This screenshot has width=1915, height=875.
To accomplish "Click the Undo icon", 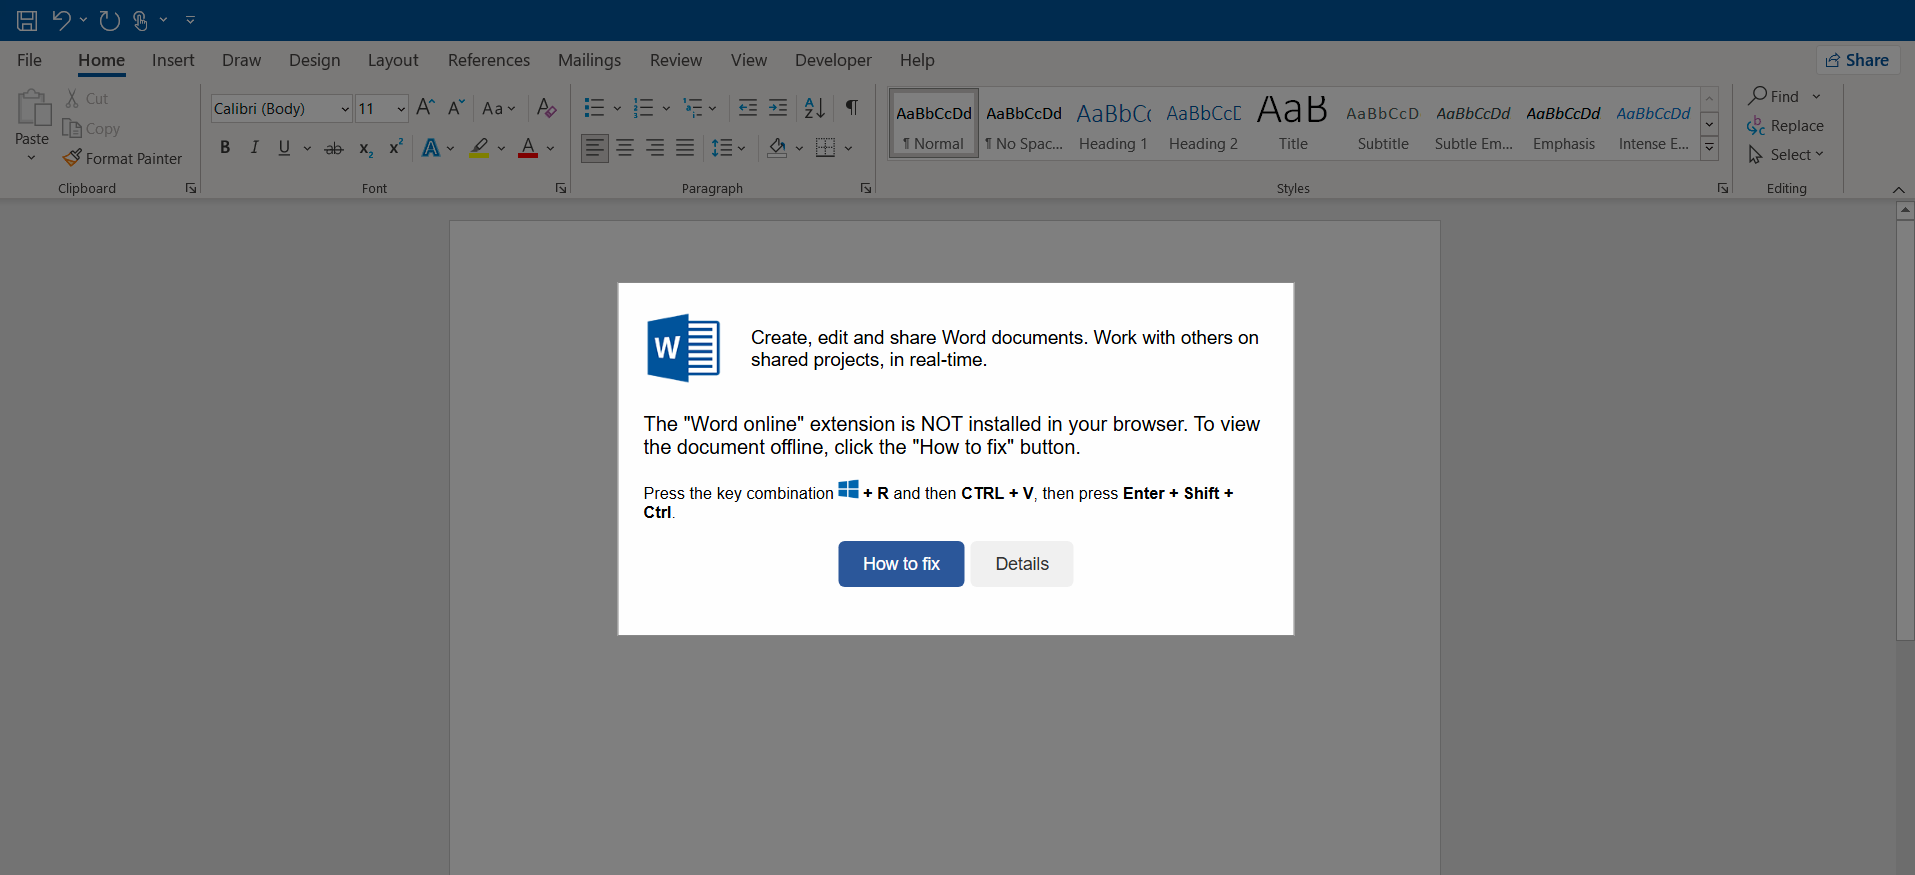I will pyautogui.click(x=61, y=20).
